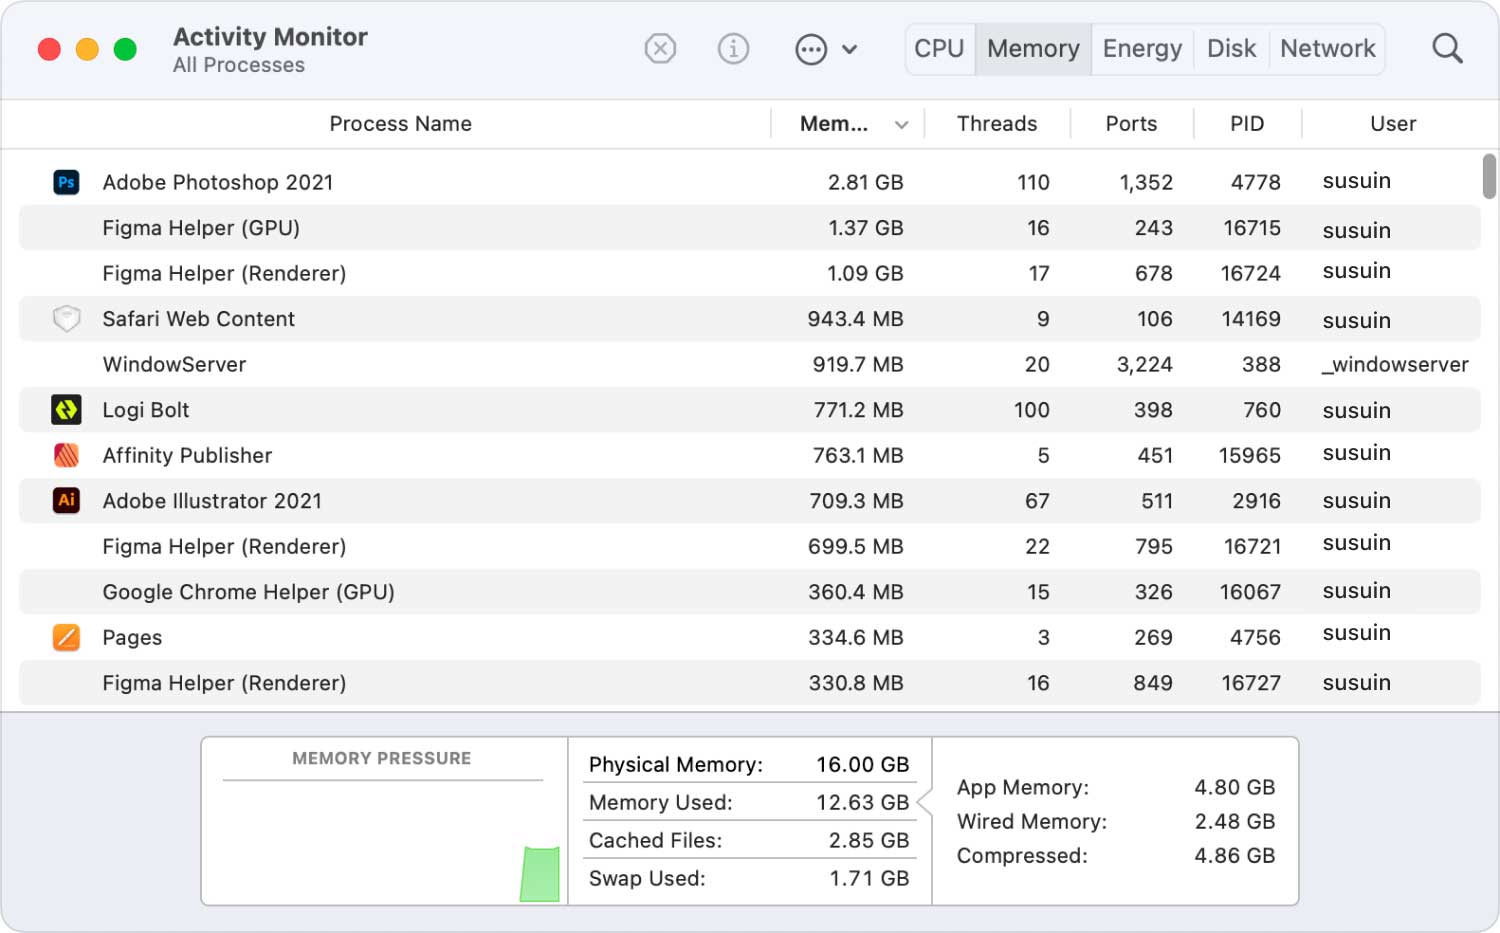Toggle the Memory column sort arrow
Viewport: 1500px width, 933px height.
(901, 125)
